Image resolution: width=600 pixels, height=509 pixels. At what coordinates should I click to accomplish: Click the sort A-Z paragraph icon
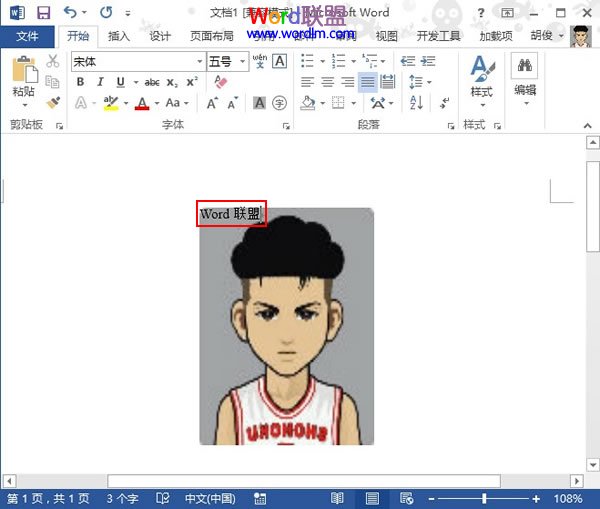417,103
